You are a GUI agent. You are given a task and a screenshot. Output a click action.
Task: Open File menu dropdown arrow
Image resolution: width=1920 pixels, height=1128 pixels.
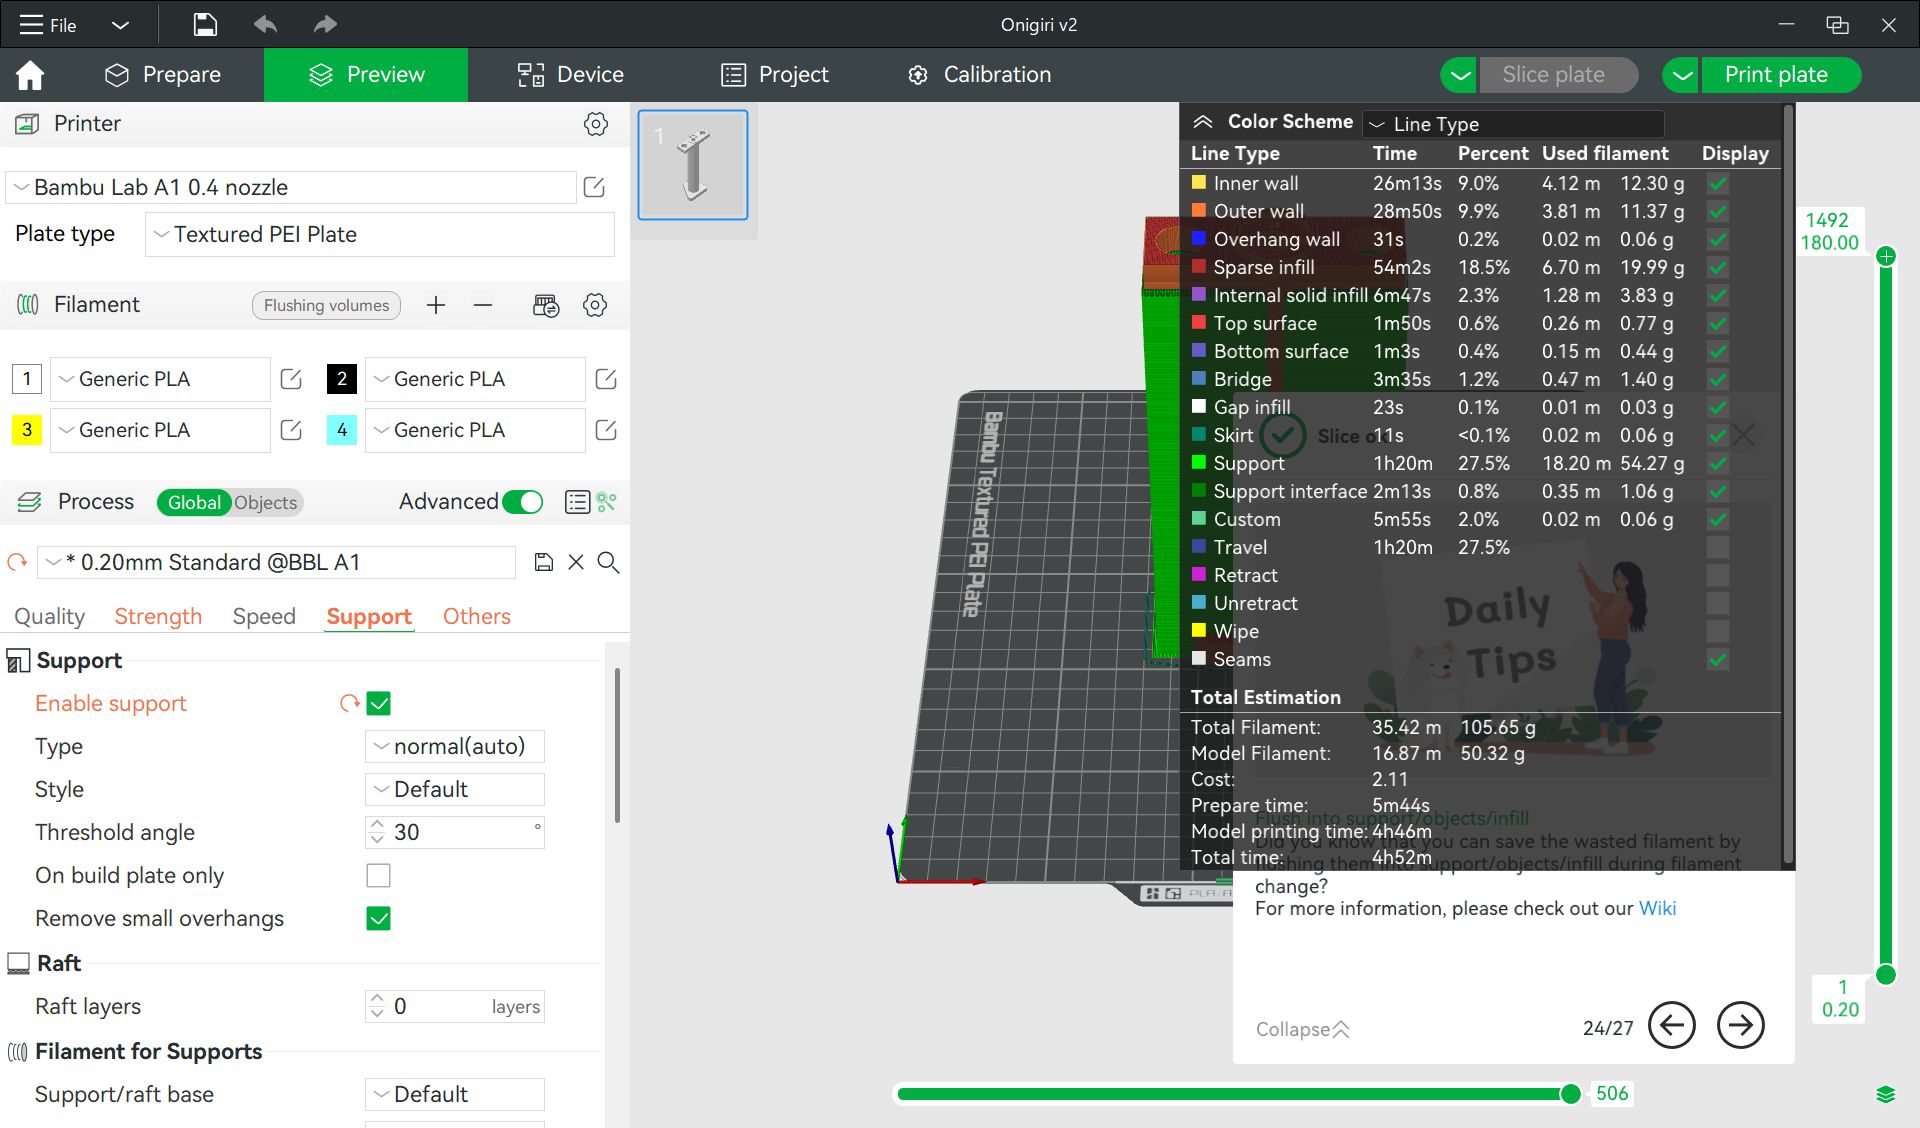tap(120, 25)
